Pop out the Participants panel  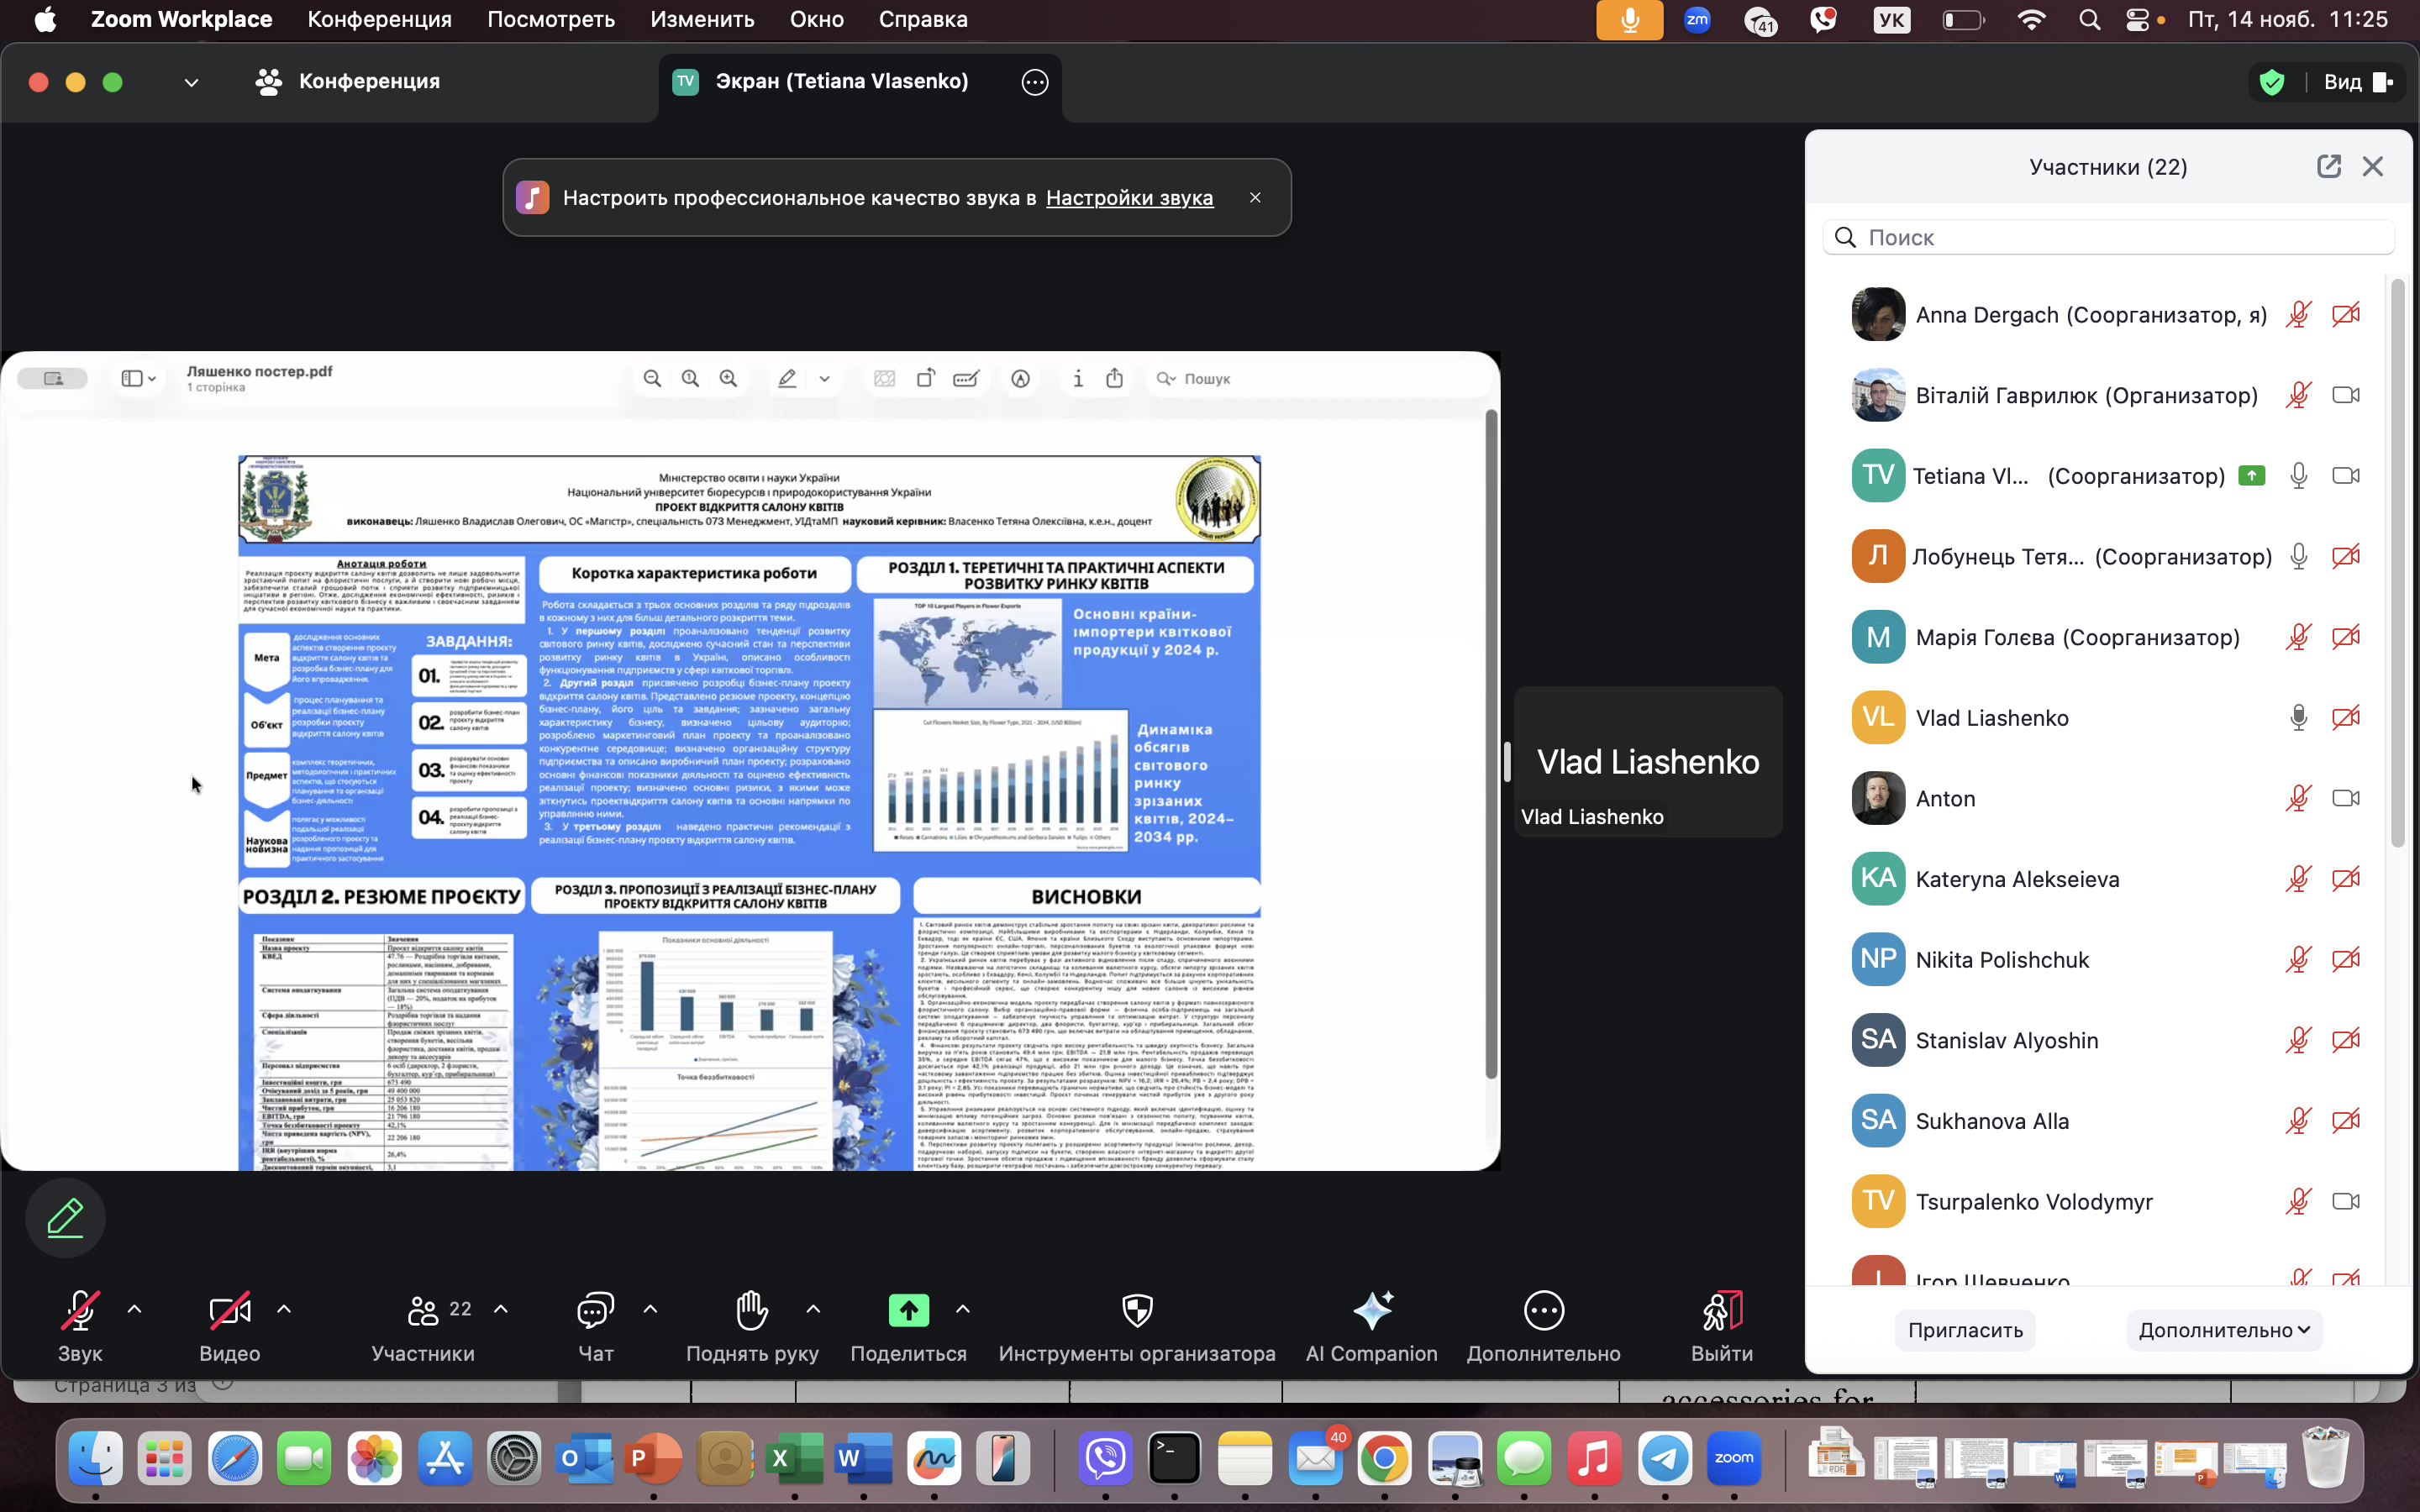(2328, 167)
